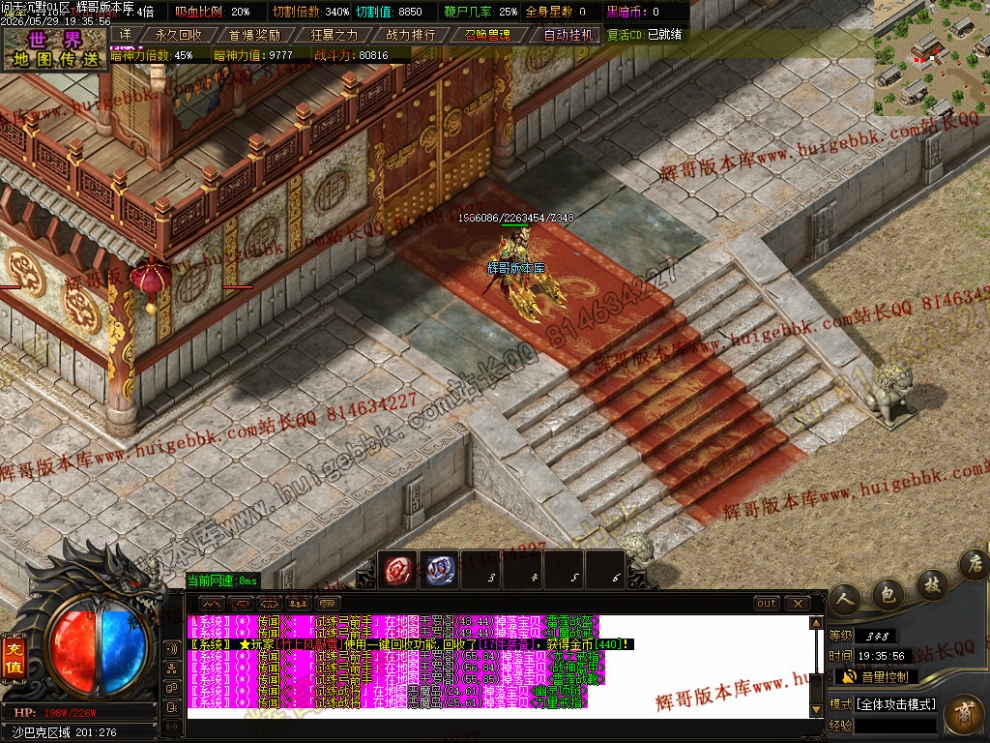Click the speaker icon in volume control

point(849,677)
